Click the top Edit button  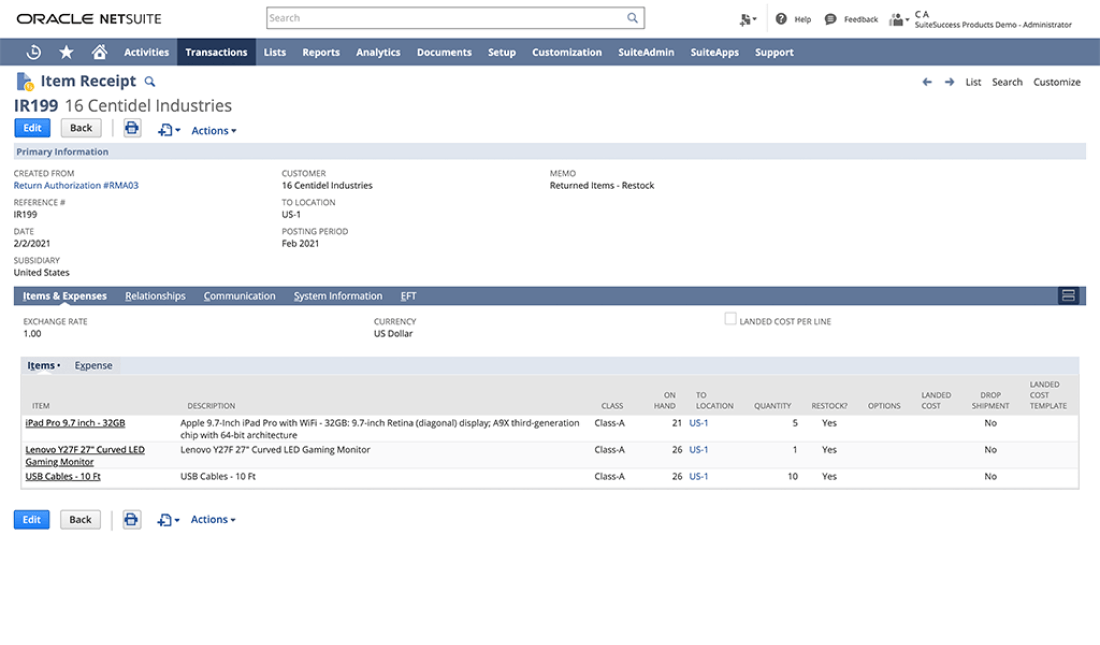32,128
